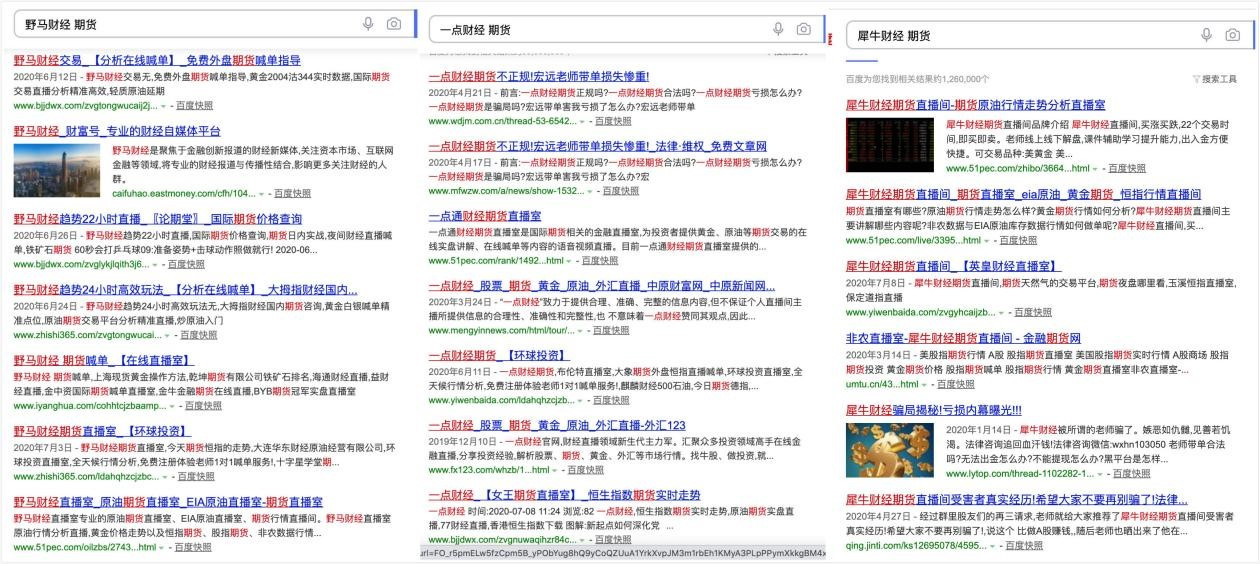The image size is (1260, 564).
Task: Open 百度快照 for caifuhao.eastmoney.com result
Action: (293, 193)
